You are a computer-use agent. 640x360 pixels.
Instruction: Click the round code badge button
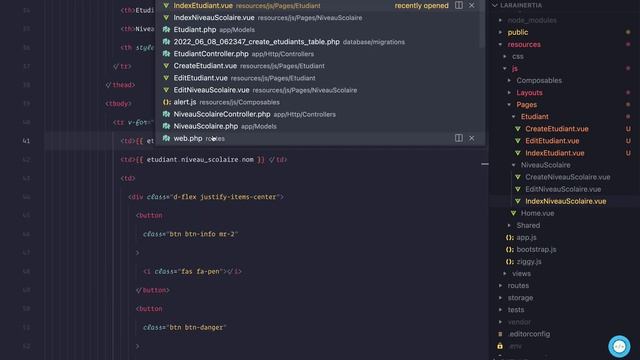coord(619,347)
